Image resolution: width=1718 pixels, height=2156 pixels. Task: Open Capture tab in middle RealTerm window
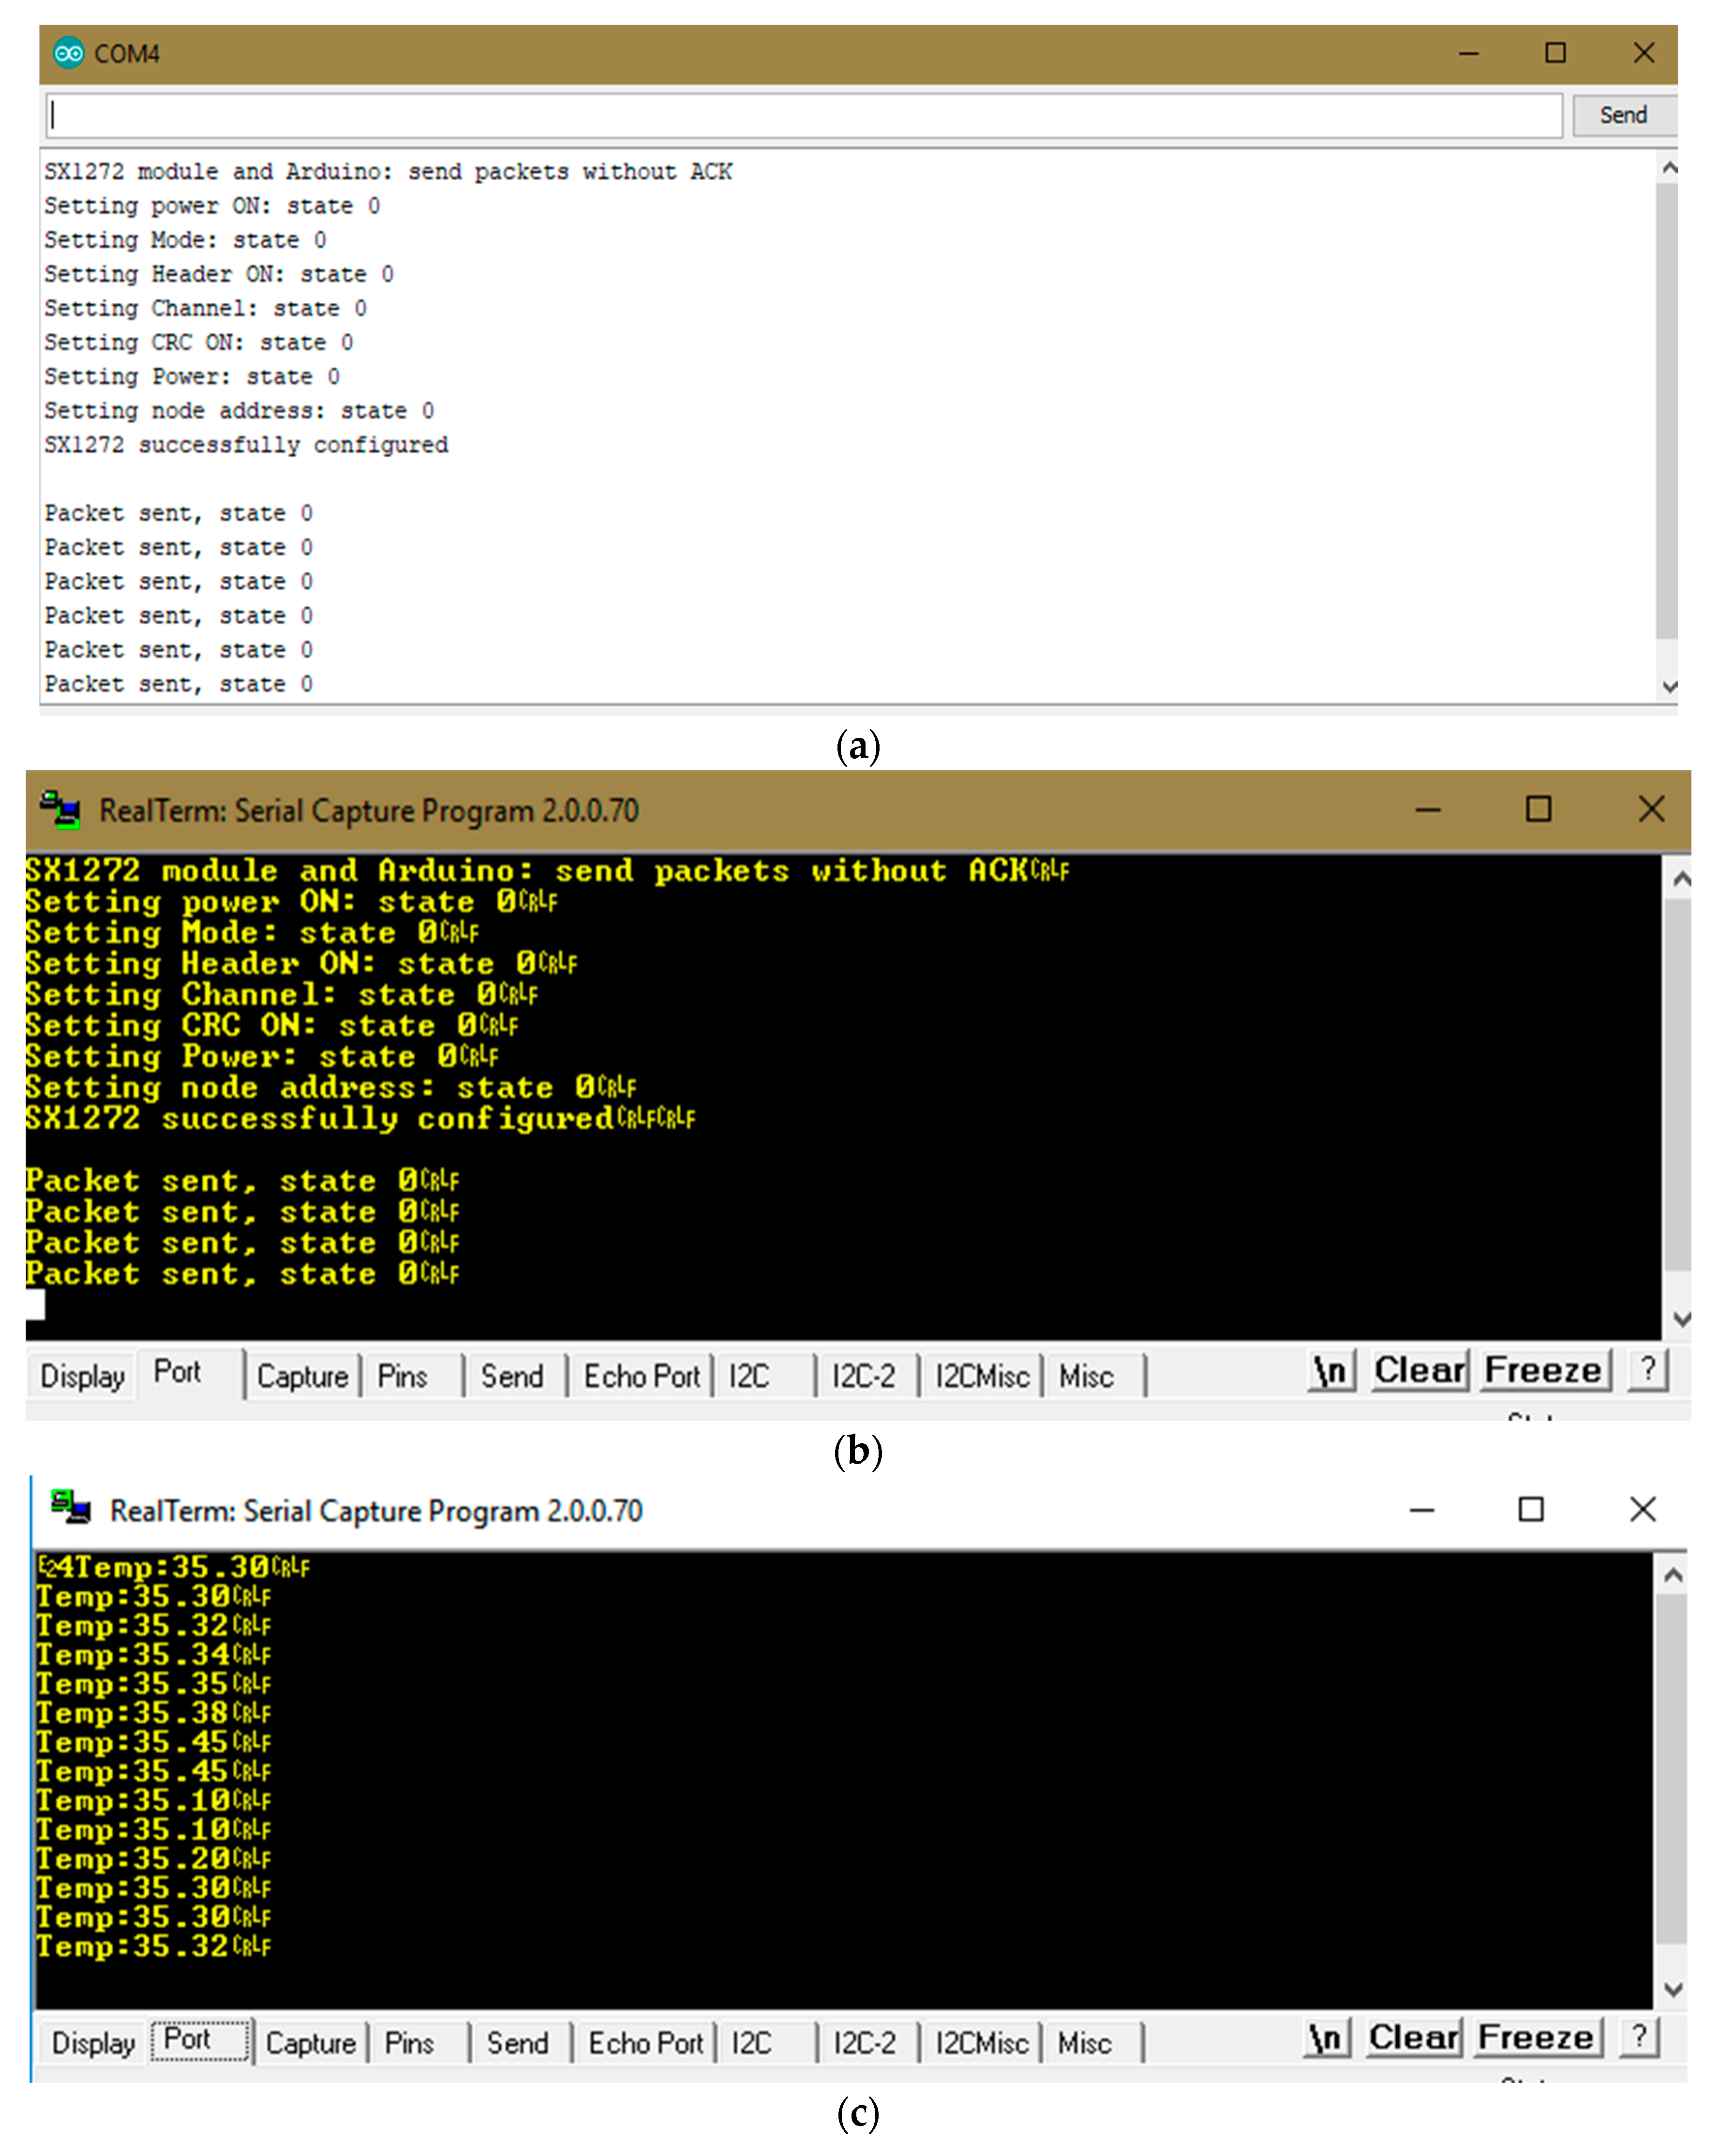coord(302,1376)
